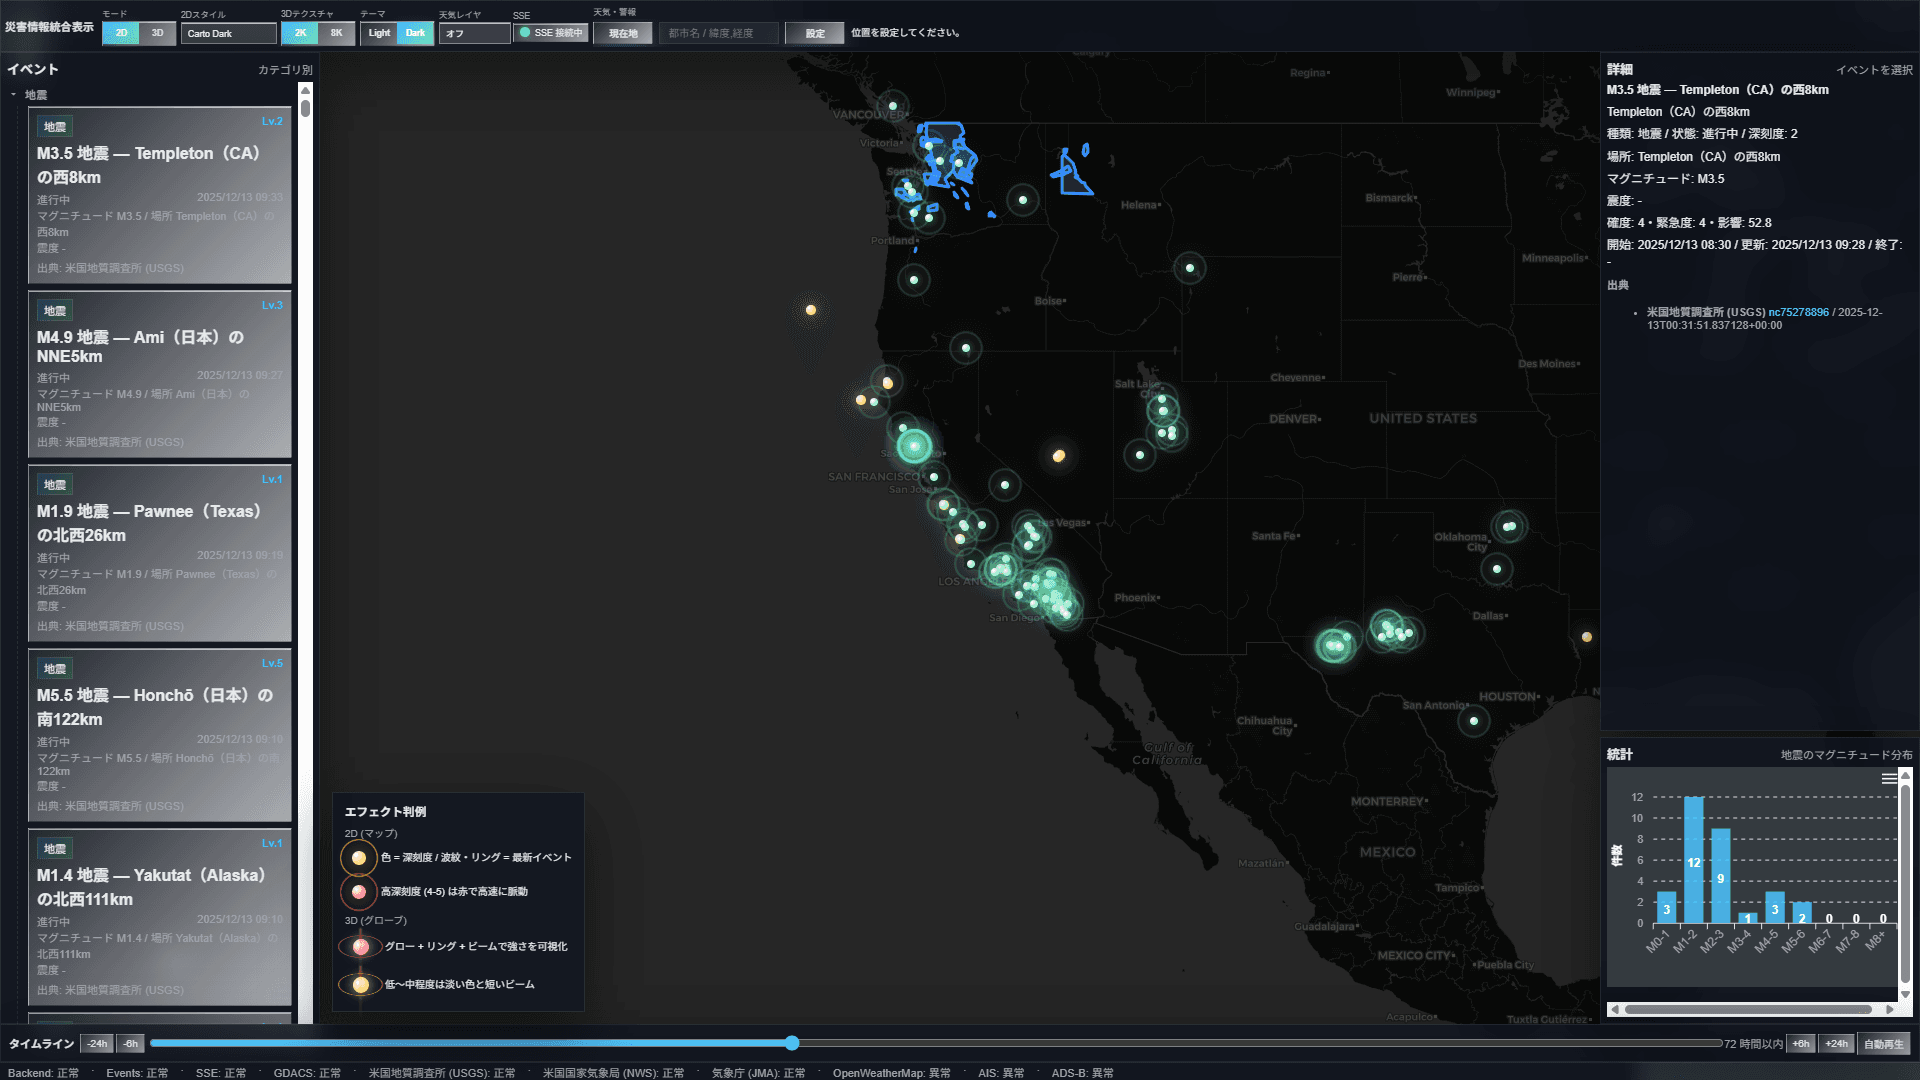Click OpenWeatherMap status in status bar

(x=891, y=1073)
